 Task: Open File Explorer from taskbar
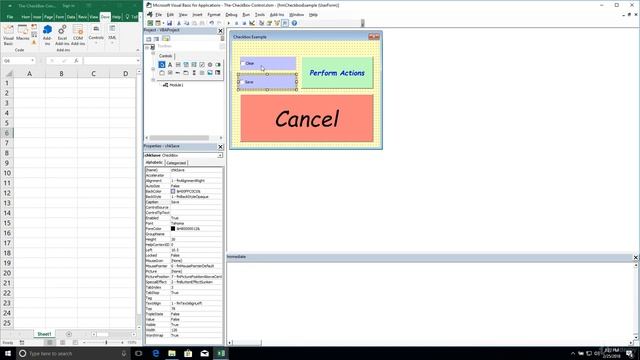172,353
